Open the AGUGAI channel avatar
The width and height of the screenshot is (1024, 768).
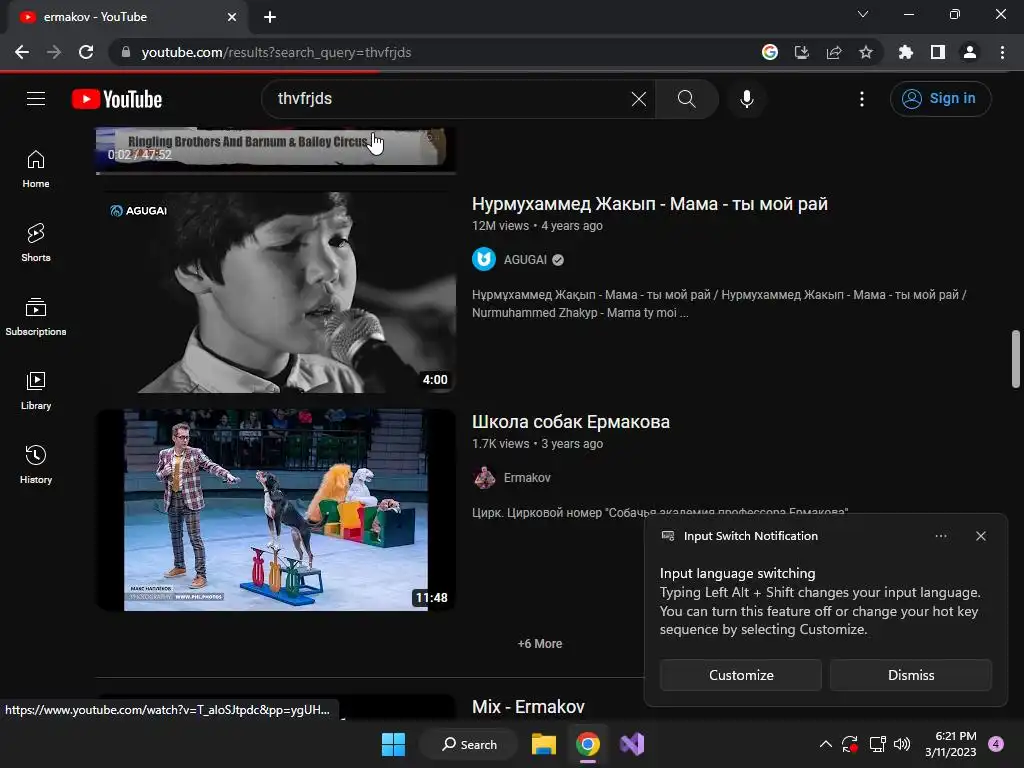pyautogui.click(x=484, y=259)
